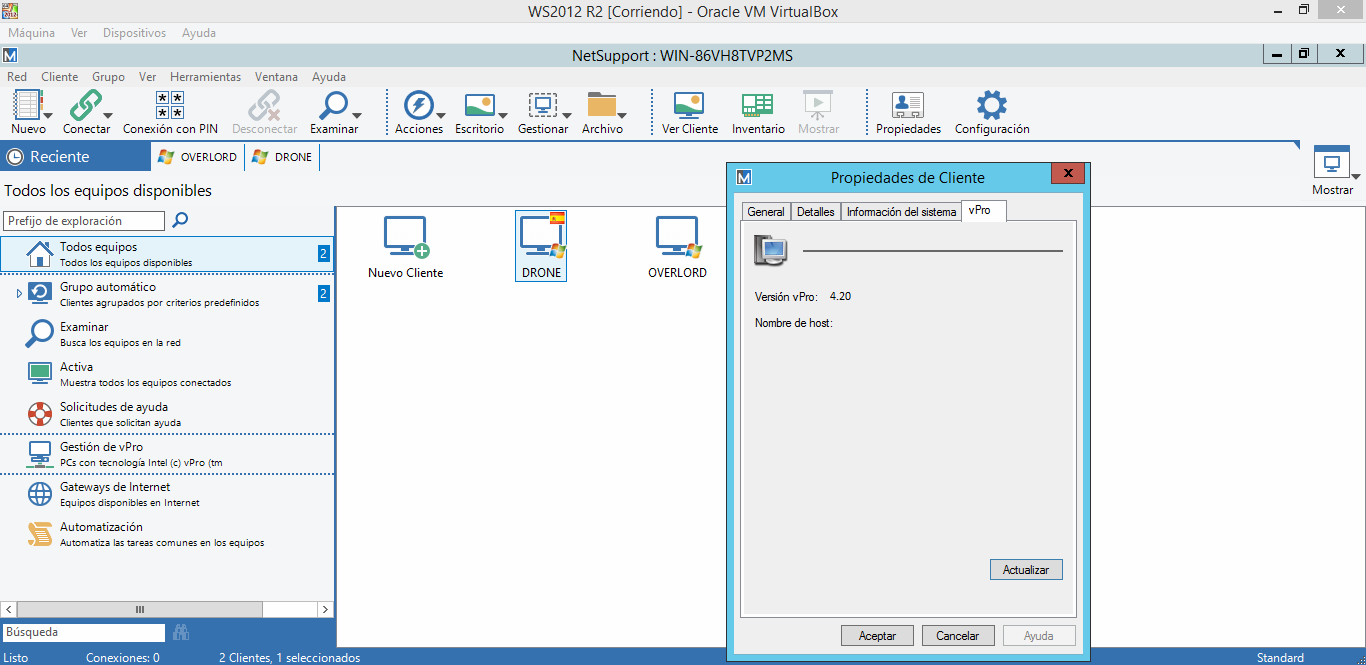This screenshot has height=665, width=1366.
Task: Select the vPro tab in the dialog
Action: (983, 210)
